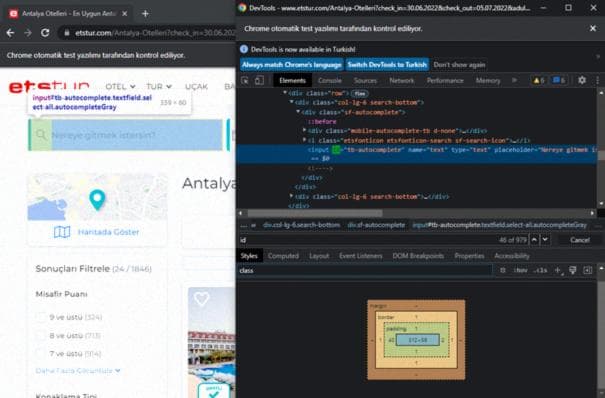View site info via the address bar lock icon

67,33
